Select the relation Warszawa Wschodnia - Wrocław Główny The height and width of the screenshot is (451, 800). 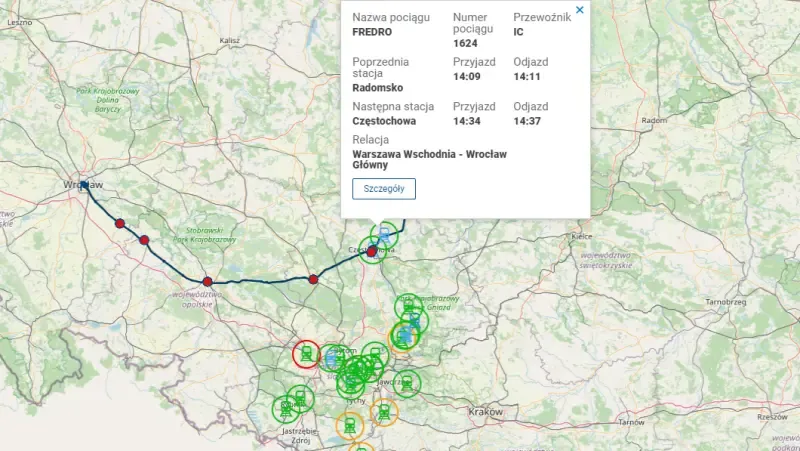coord(430,159)
